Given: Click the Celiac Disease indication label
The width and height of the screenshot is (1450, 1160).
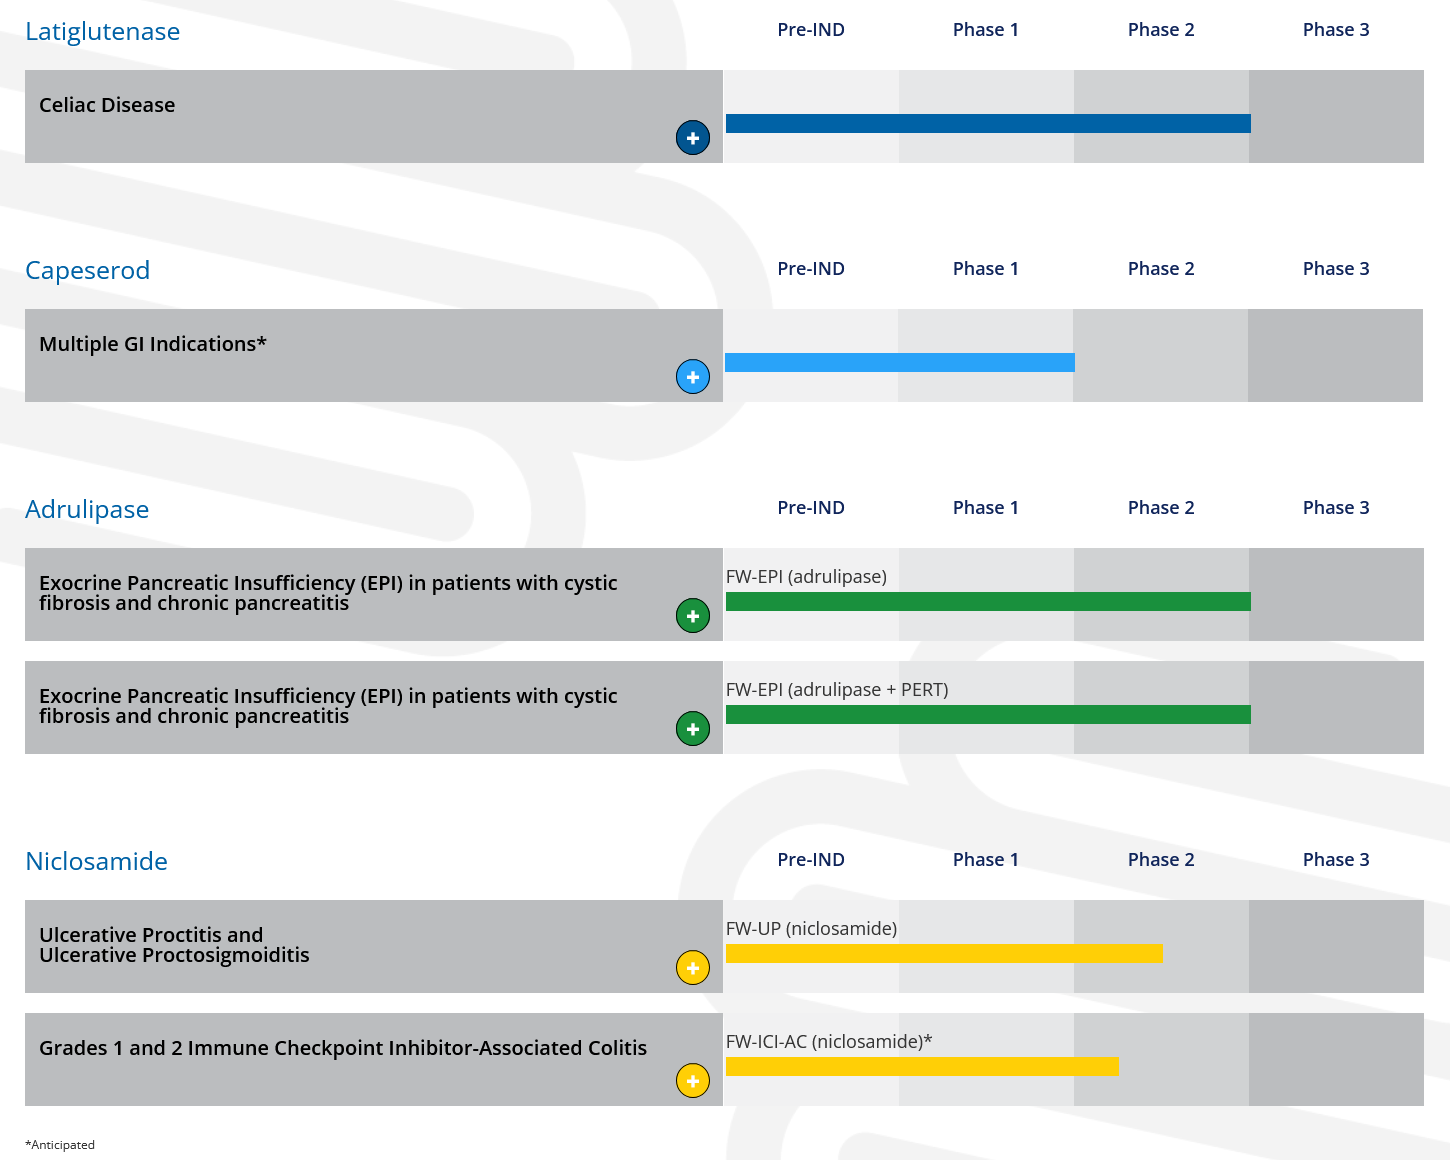Looking at the screenshot, I should tap(107, 105).
